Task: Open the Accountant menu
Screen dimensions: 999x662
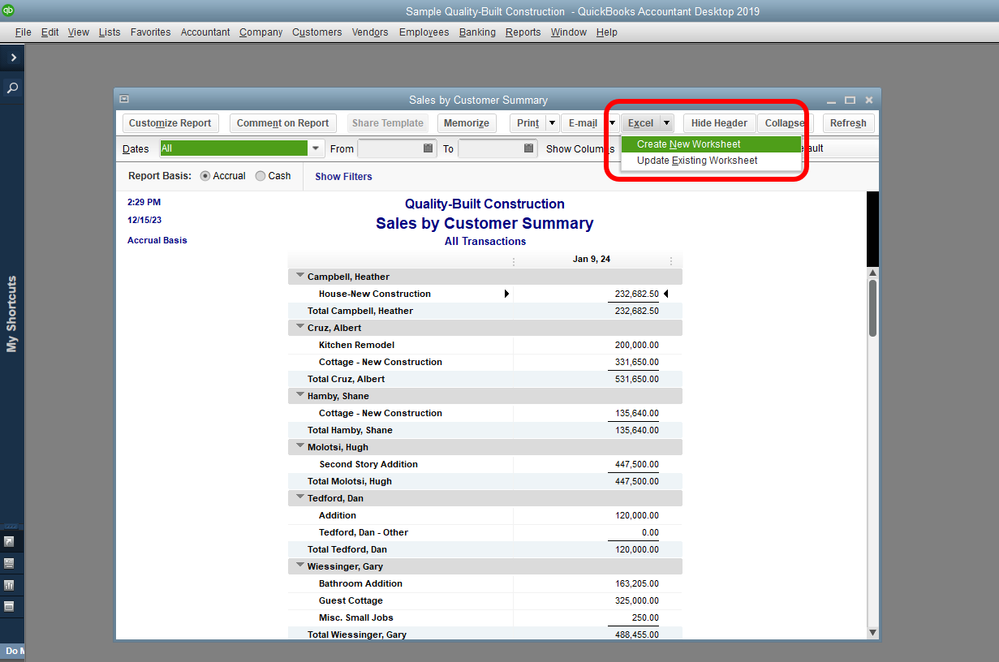Action: click(x=205, y=32)
